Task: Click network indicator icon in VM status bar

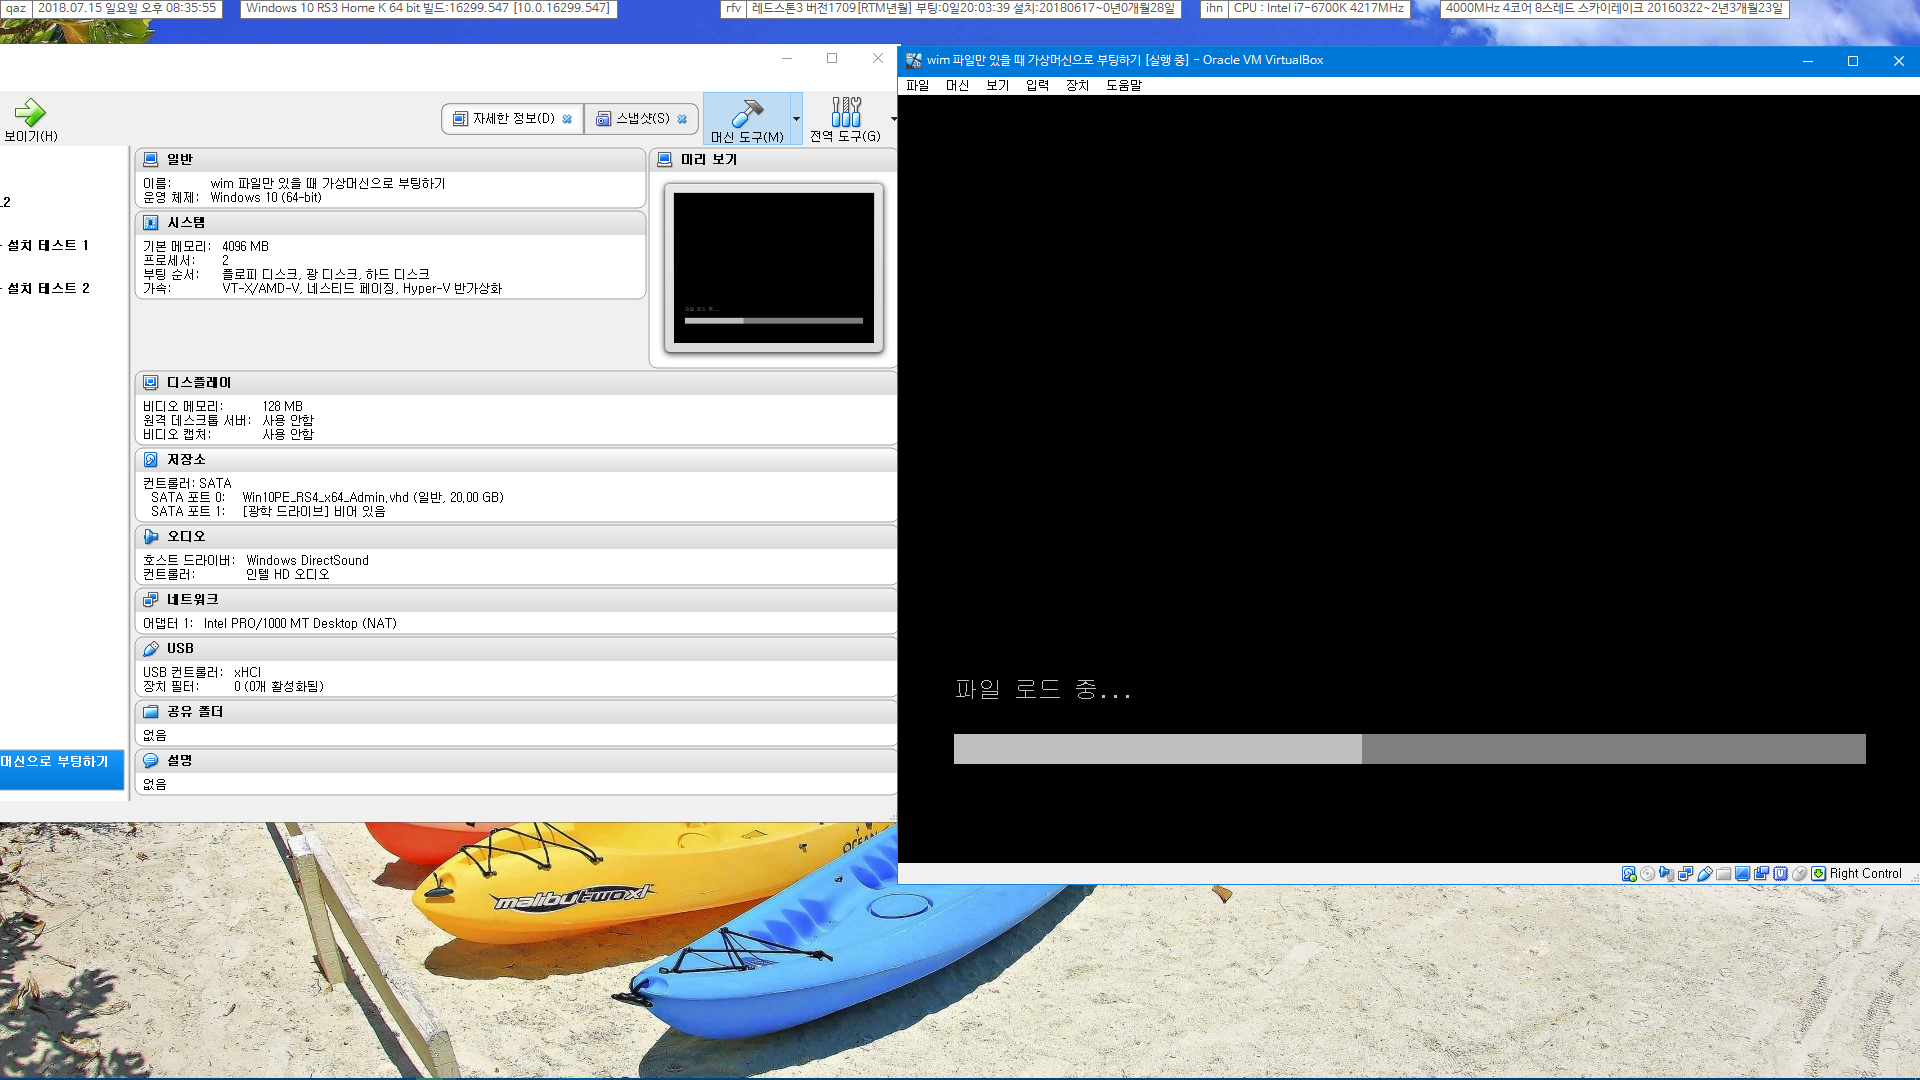Action: (1685, 873)
